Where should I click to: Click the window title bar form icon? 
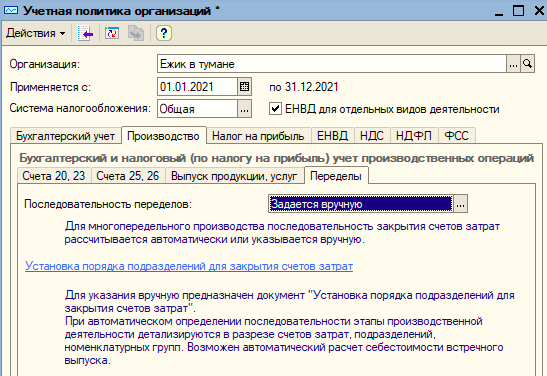coord(11,10)
